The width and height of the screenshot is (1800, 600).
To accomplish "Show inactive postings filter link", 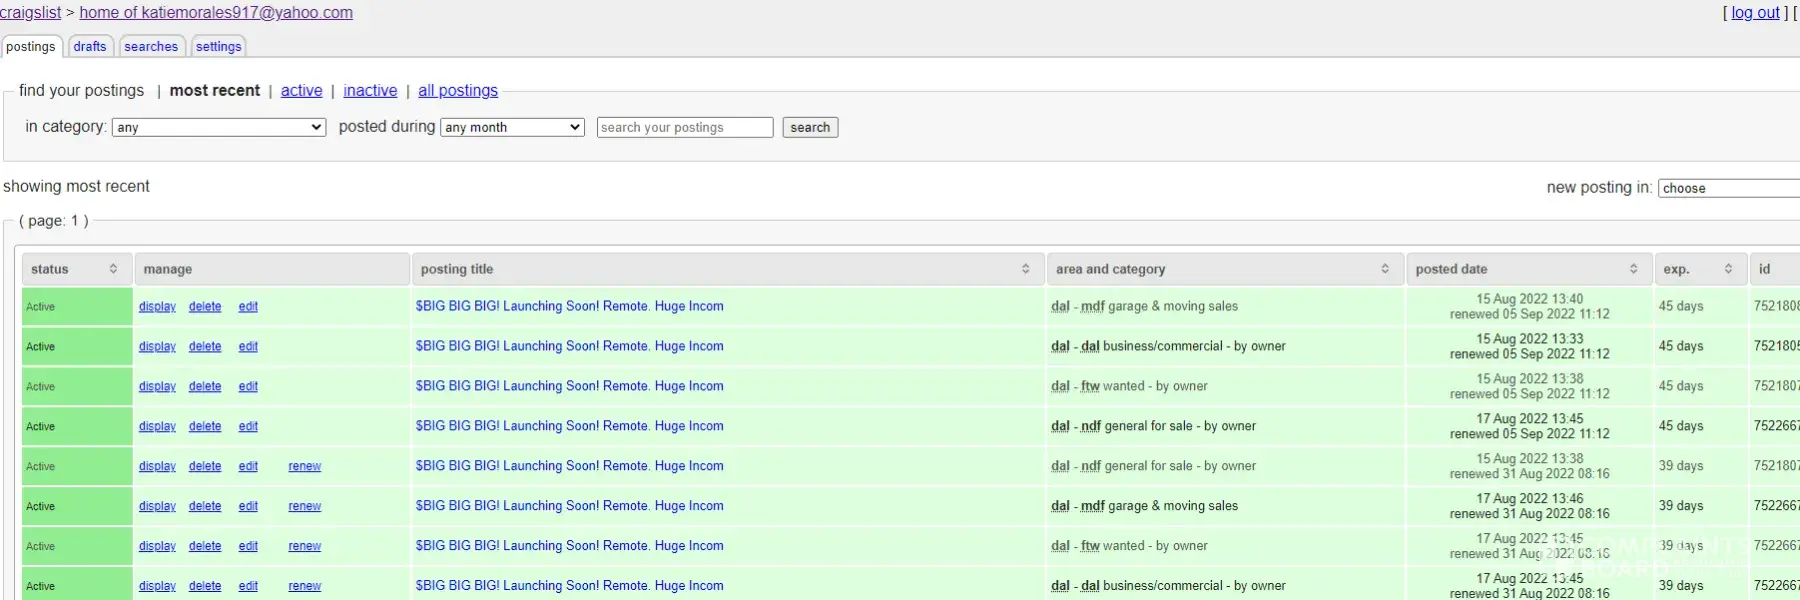I will click(x=370, y=90).
